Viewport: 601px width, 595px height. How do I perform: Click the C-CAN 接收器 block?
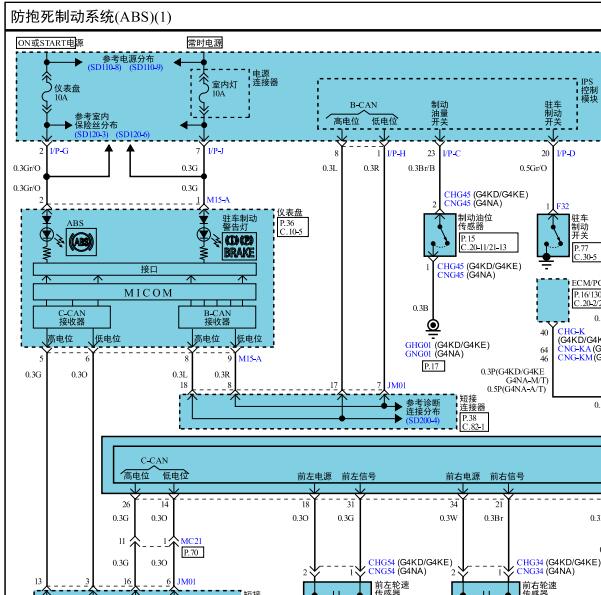72,317
